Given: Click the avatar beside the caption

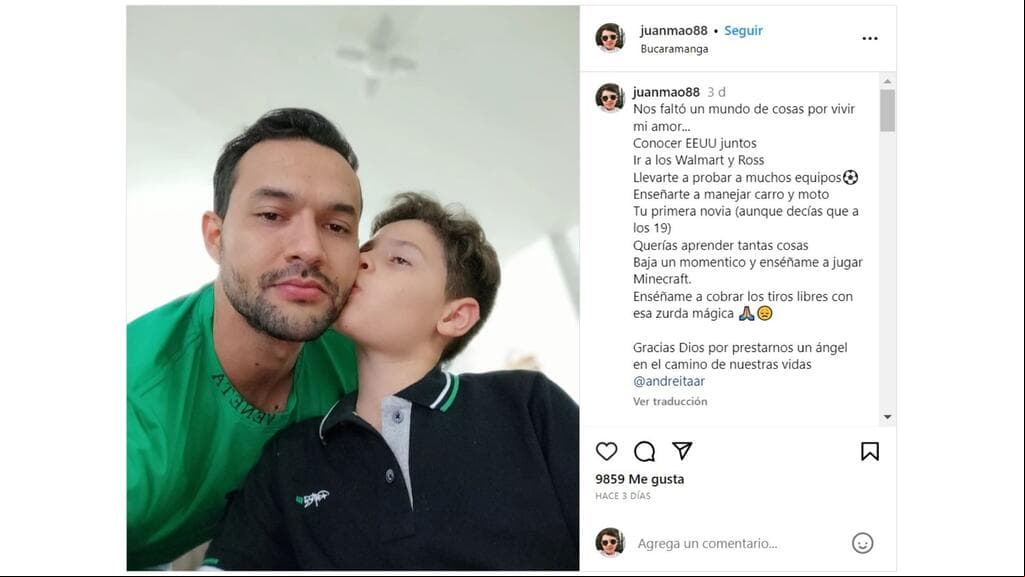Looking at the screenshot, I should coord(610,98).
